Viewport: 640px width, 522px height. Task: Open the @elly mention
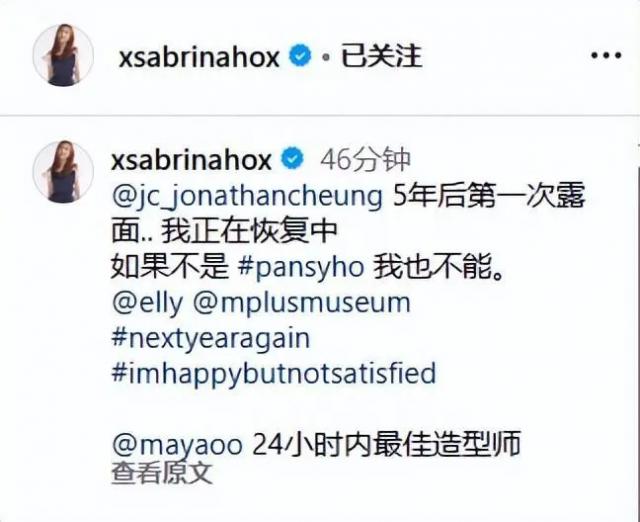tap(147, 304)
